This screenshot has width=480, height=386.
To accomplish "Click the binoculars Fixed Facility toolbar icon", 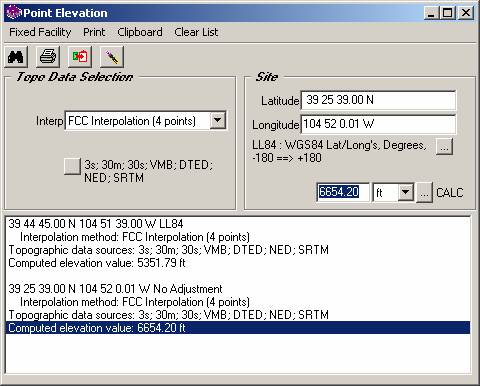I will coord(16,57).
